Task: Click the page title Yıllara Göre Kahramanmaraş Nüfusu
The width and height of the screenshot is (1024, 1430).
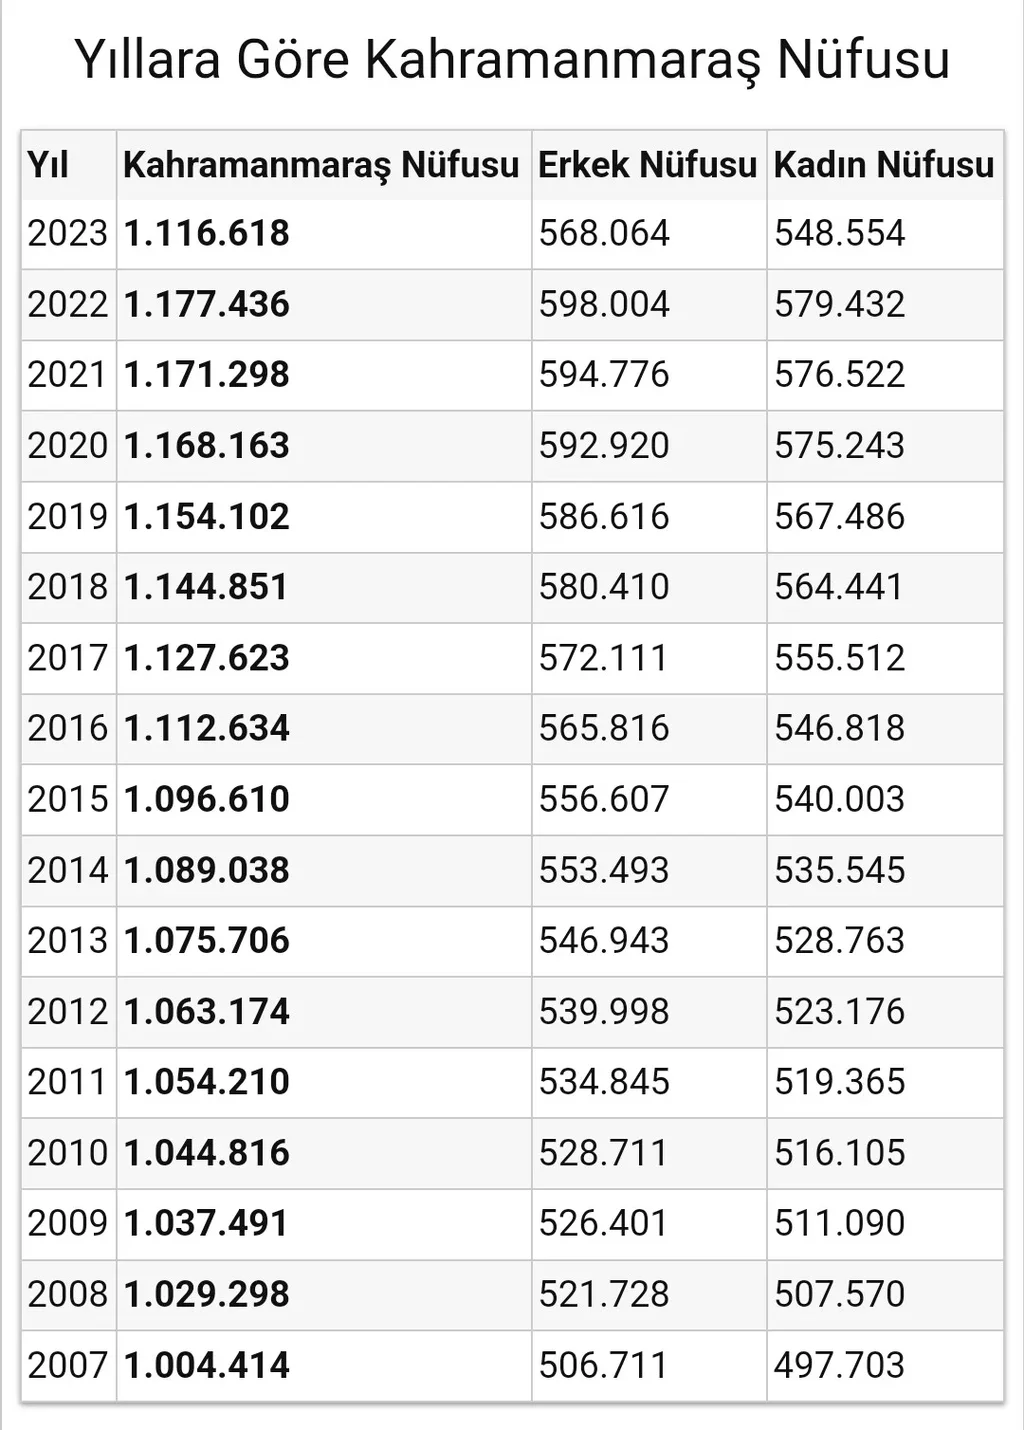Action: point(512,59)
